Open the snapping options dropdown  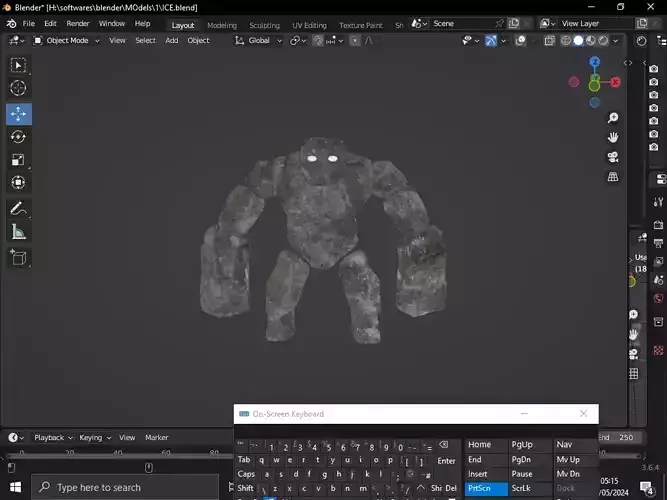335,40
